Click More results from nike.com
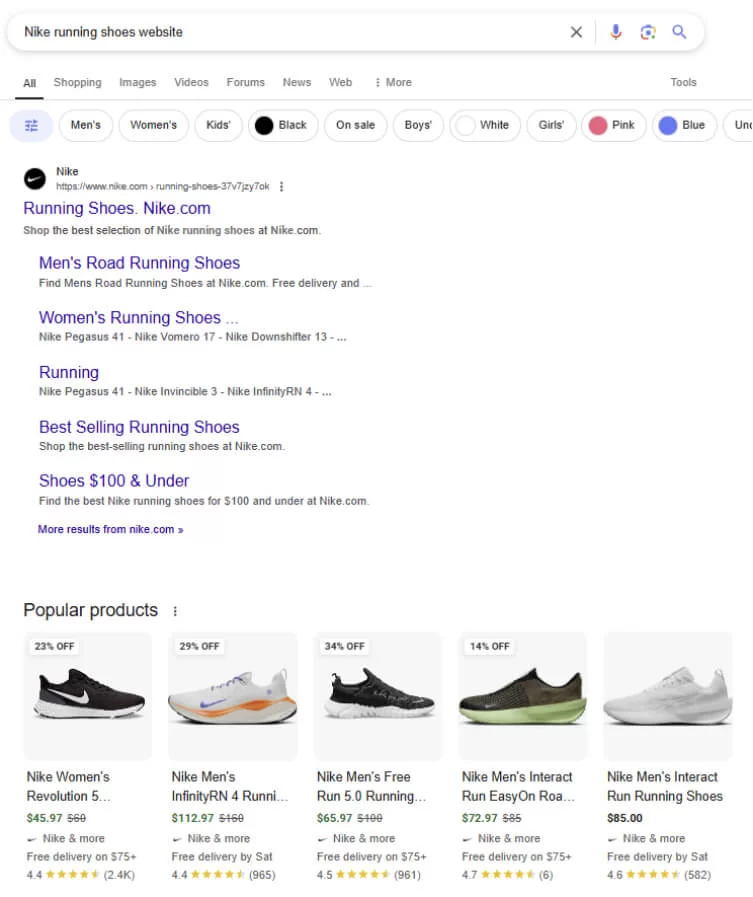The width and height of the screenshot is (753, 897). pyautogui.click(x=109, y=529)
